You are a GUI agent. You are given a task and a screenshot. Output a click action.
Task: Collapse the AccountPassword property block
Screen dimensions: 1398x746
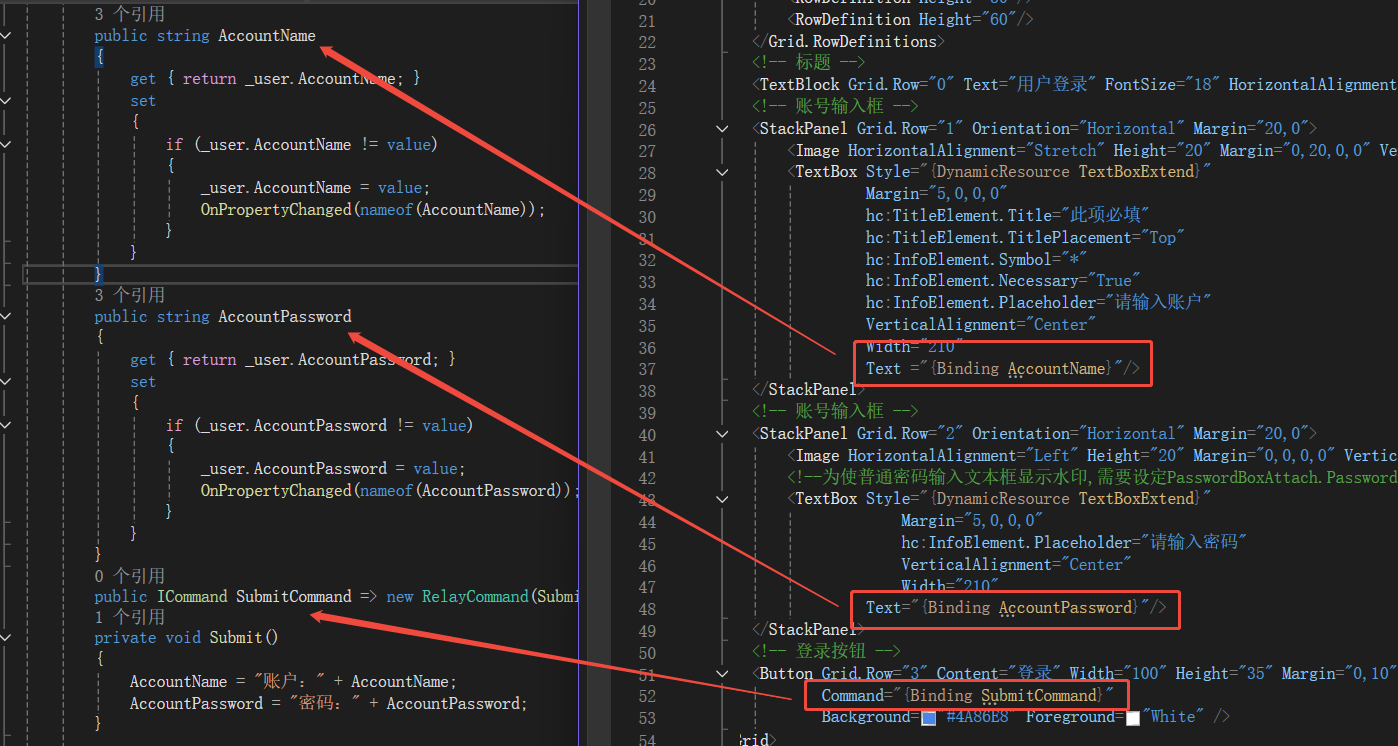[7, 317]
